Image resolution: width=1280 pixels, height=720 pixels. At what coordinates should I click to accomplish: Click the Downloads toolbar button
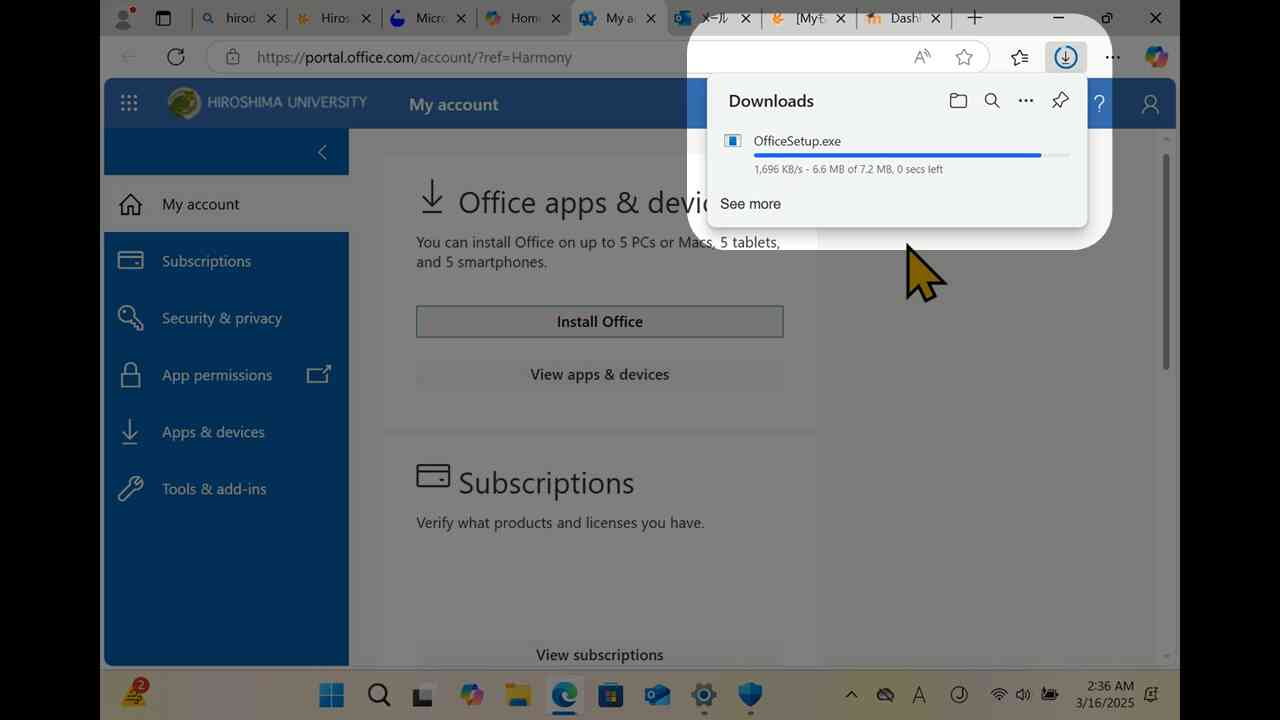1066,57
